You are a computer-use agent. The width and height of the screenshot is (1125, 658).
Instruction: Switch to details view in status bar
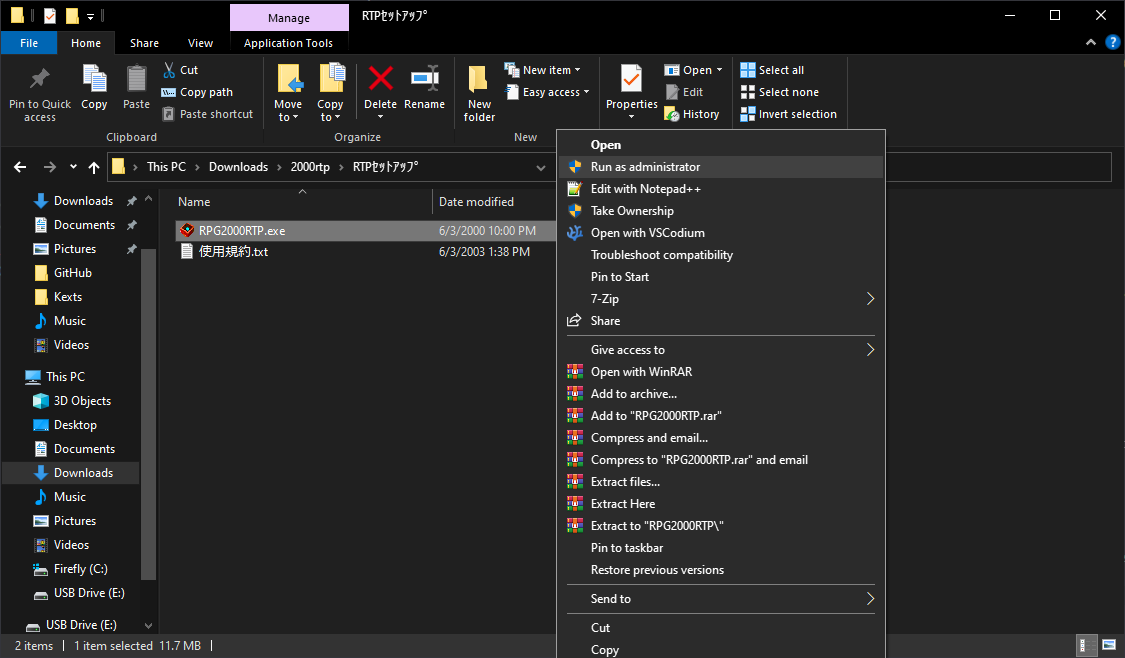(x=1086, y=645)
